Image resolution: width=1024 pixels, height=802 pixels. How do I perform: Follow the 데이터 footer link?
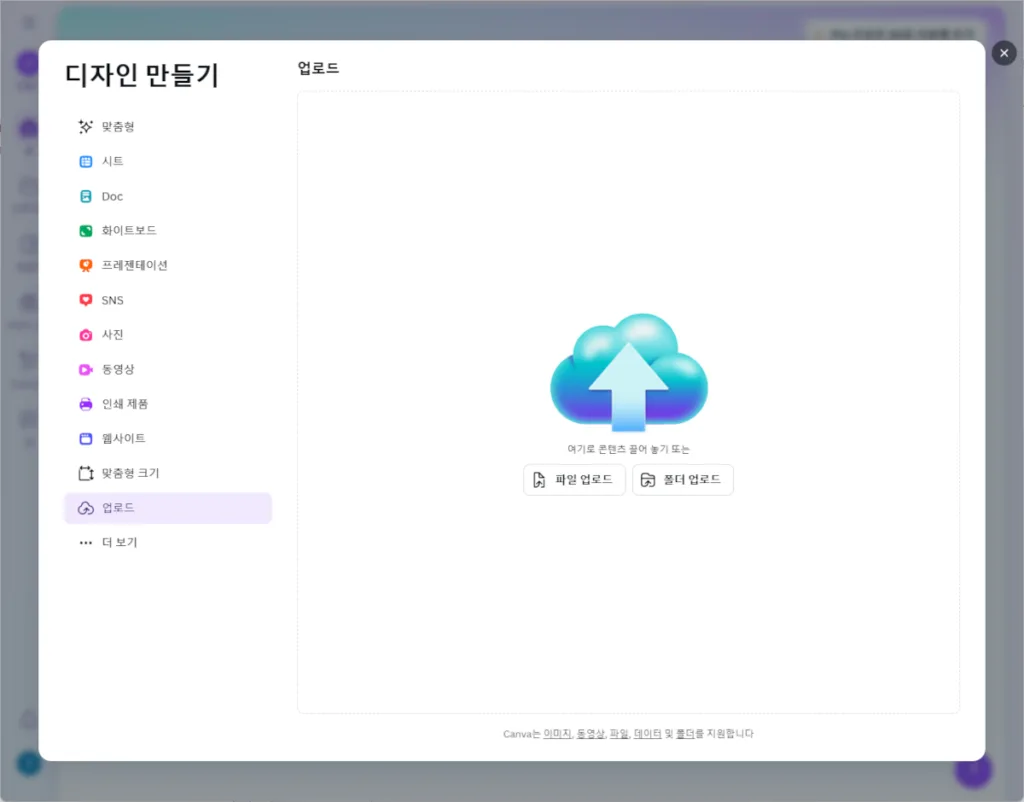(647, 734)
